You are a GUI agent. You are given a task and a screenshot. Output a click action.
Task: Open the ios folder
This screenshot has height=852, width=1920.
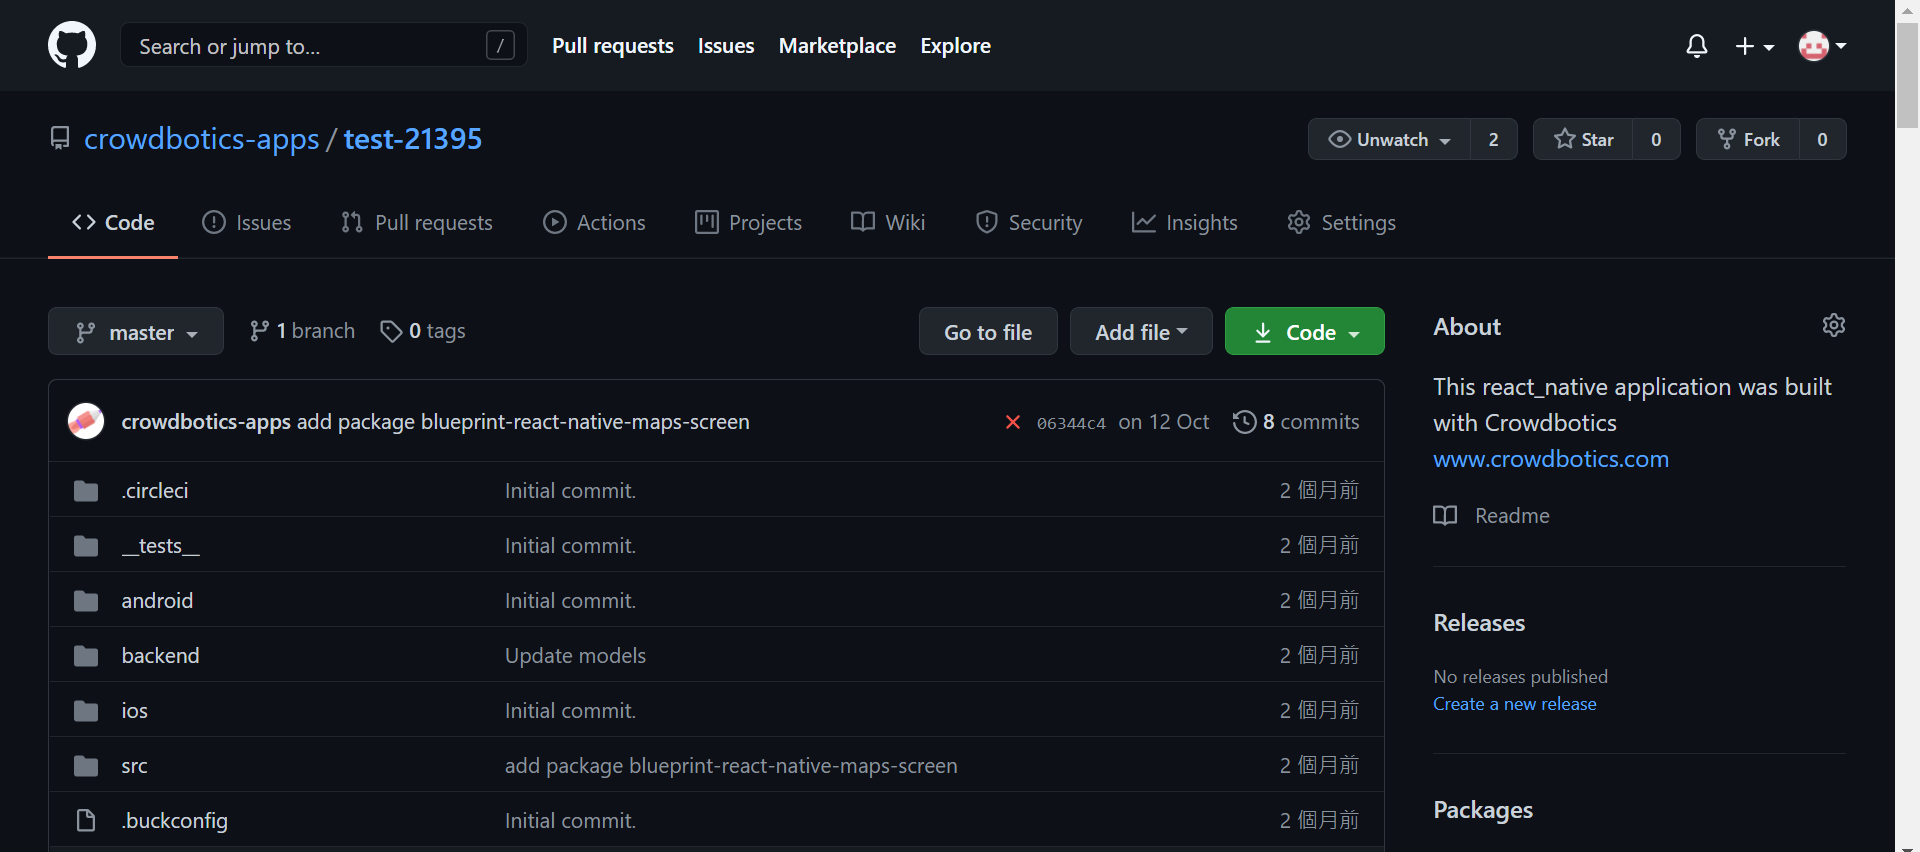point(135,711)
